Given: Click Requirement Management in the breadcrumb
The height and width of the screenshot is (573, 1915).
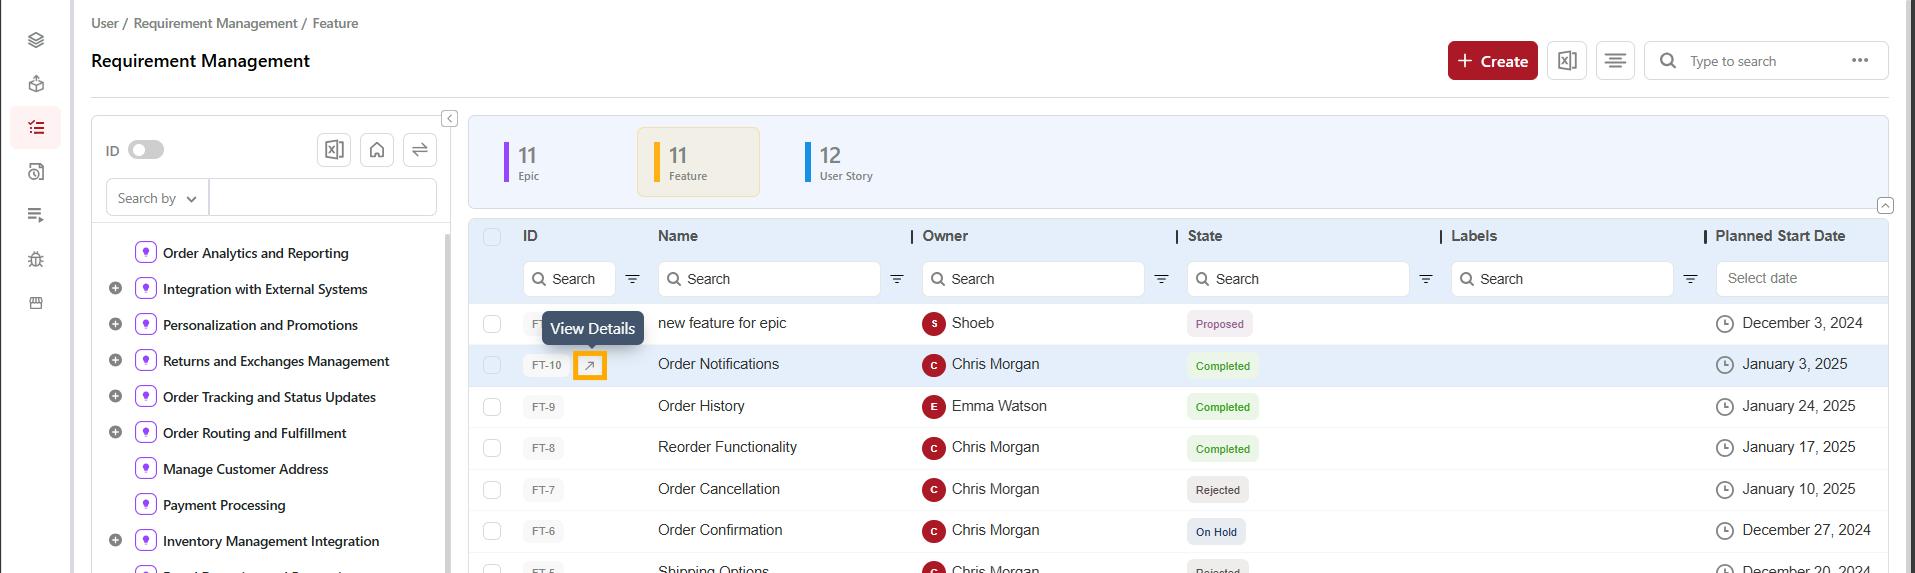Looking at the screenshot, I should coord(215,23).
